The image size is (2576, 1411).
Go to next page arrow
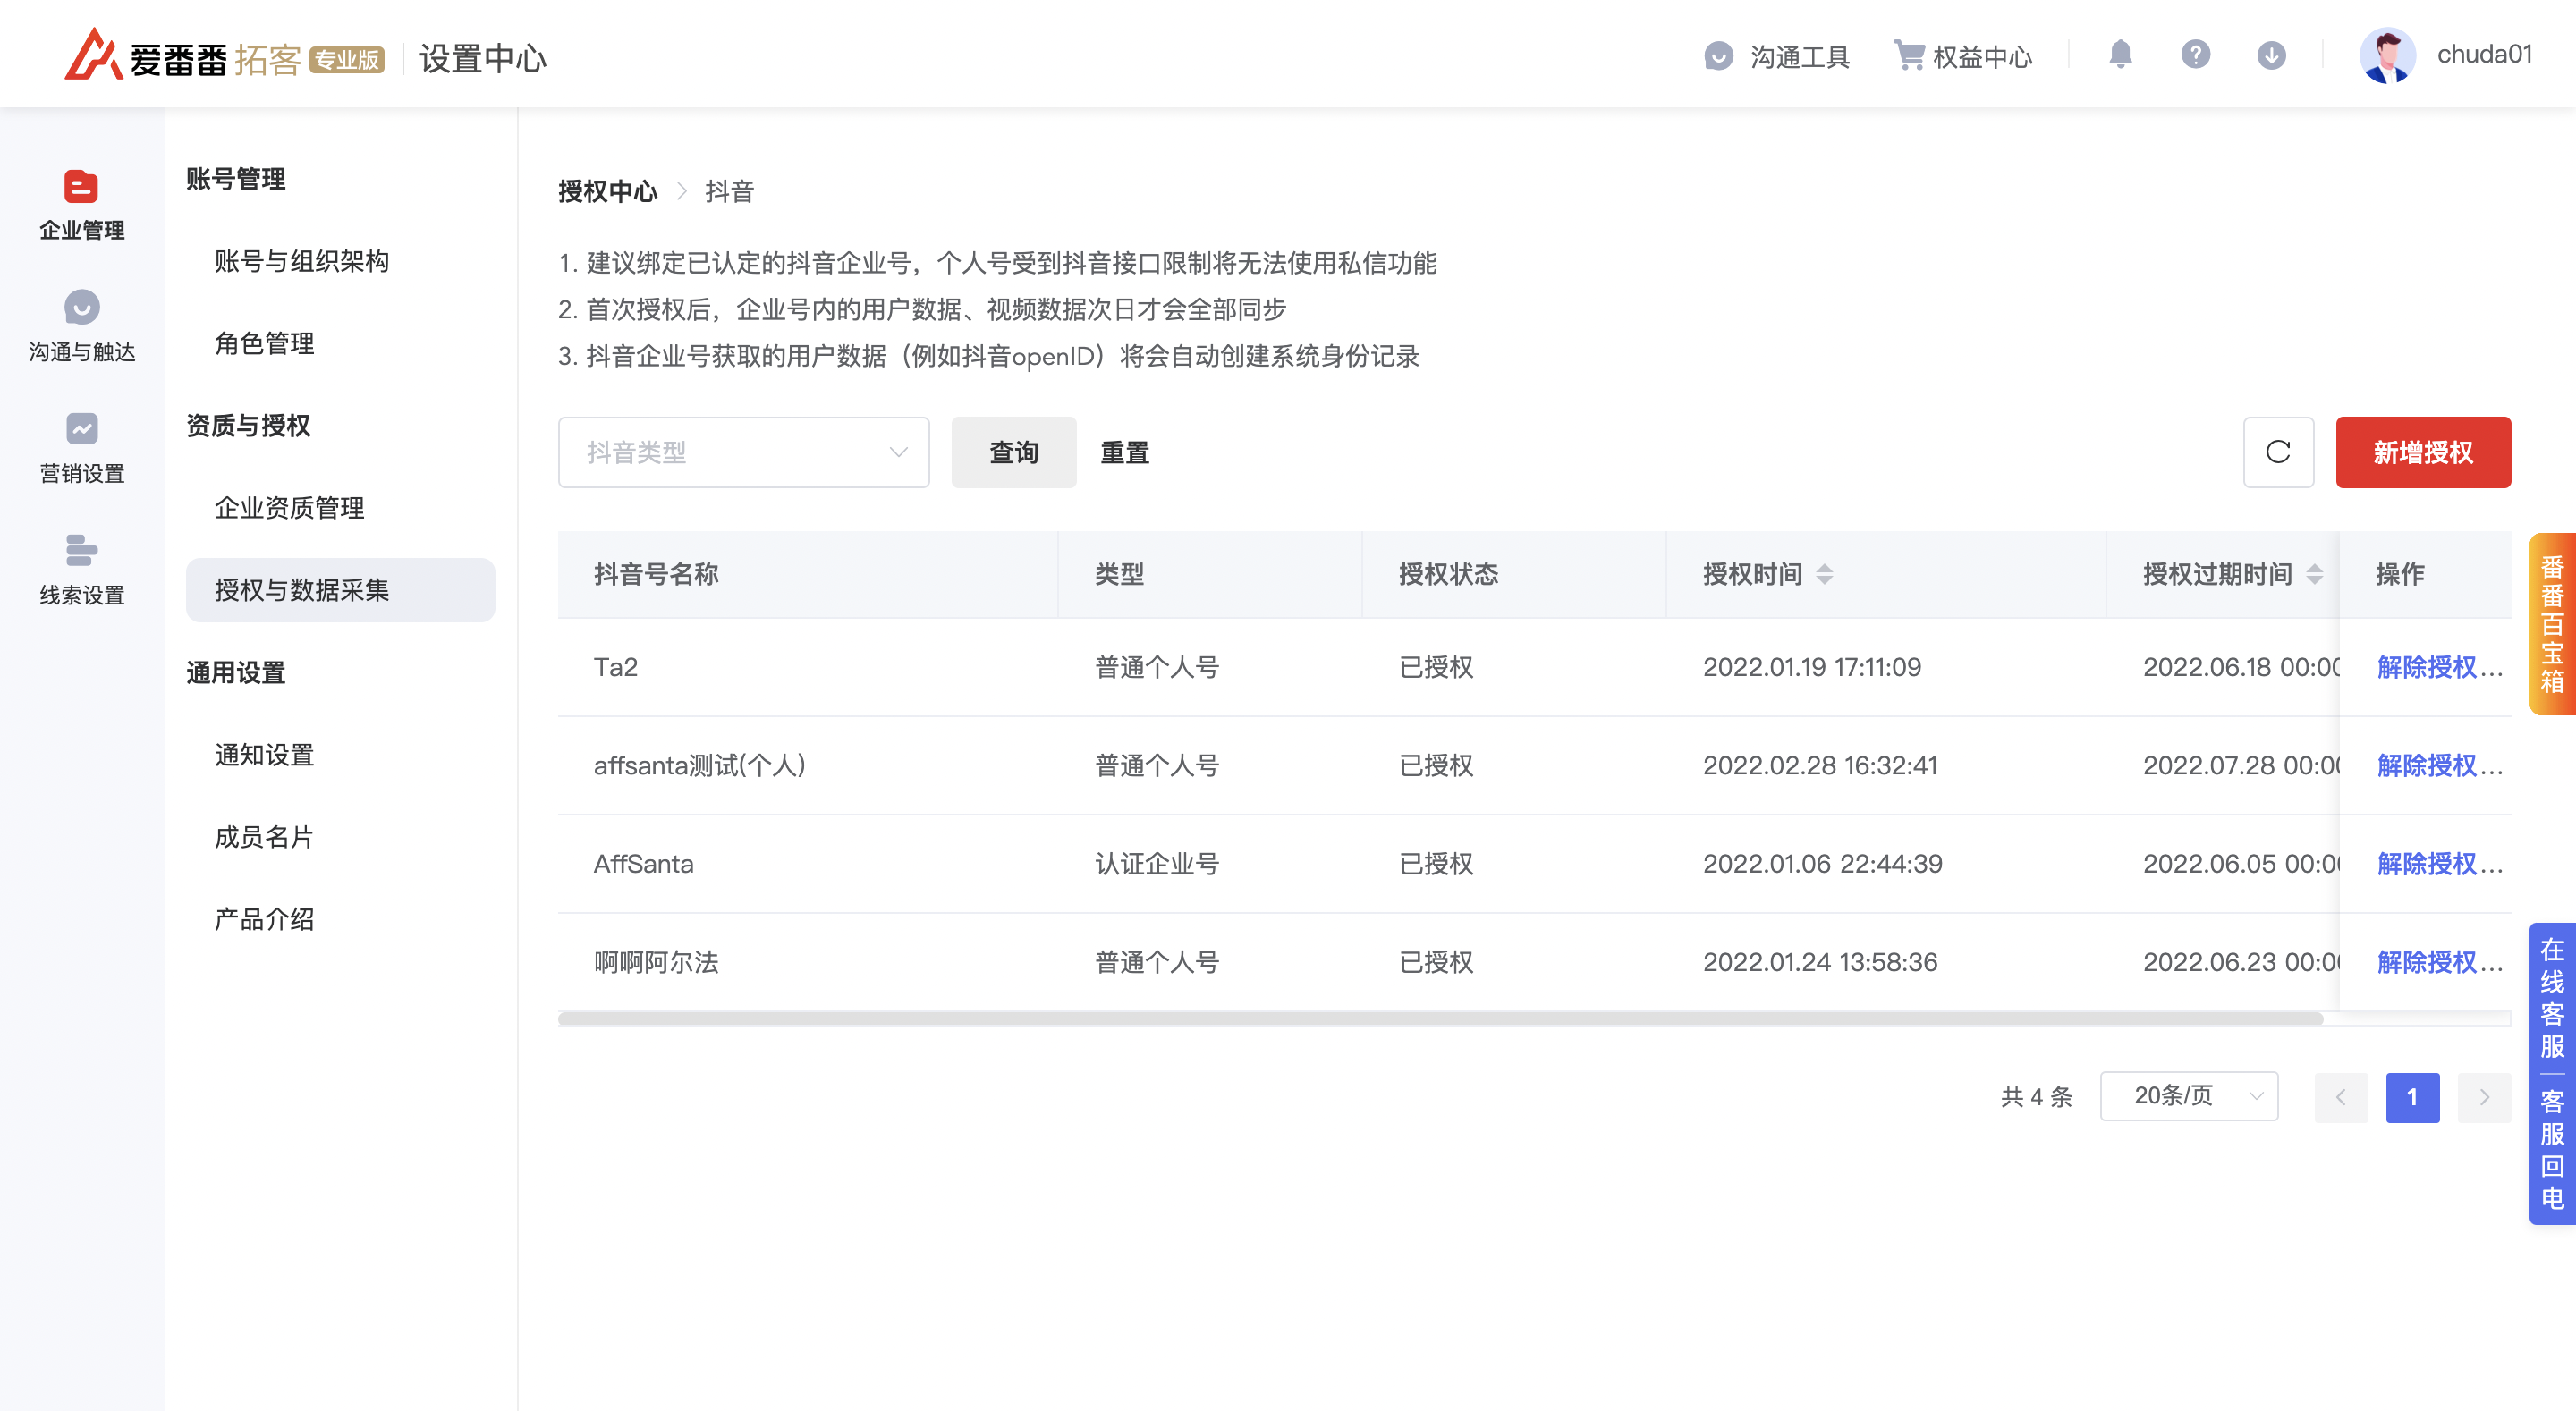(x=2484, y=1097)
